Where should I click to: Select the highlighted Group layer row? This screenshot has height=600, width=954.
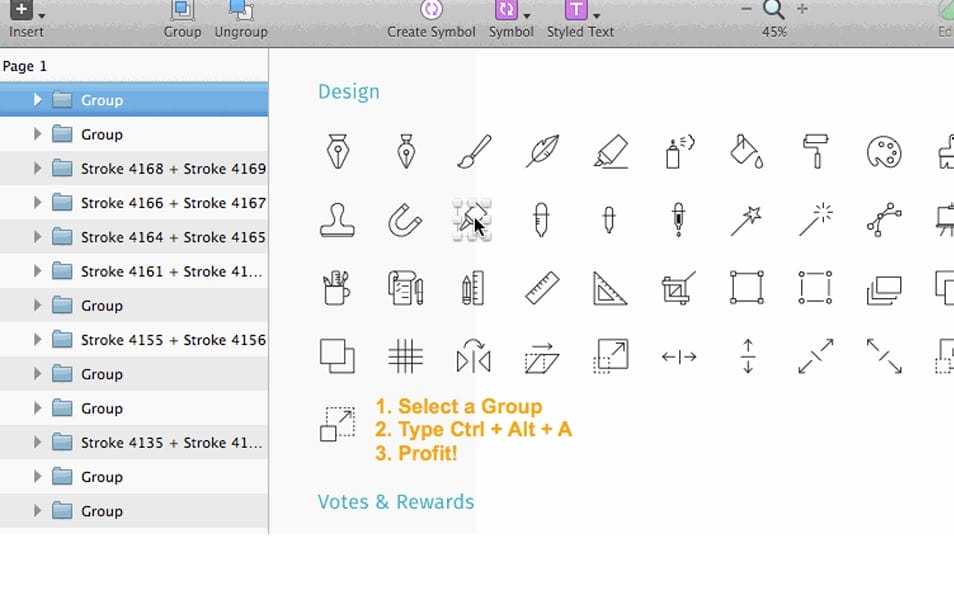[134, 99]
